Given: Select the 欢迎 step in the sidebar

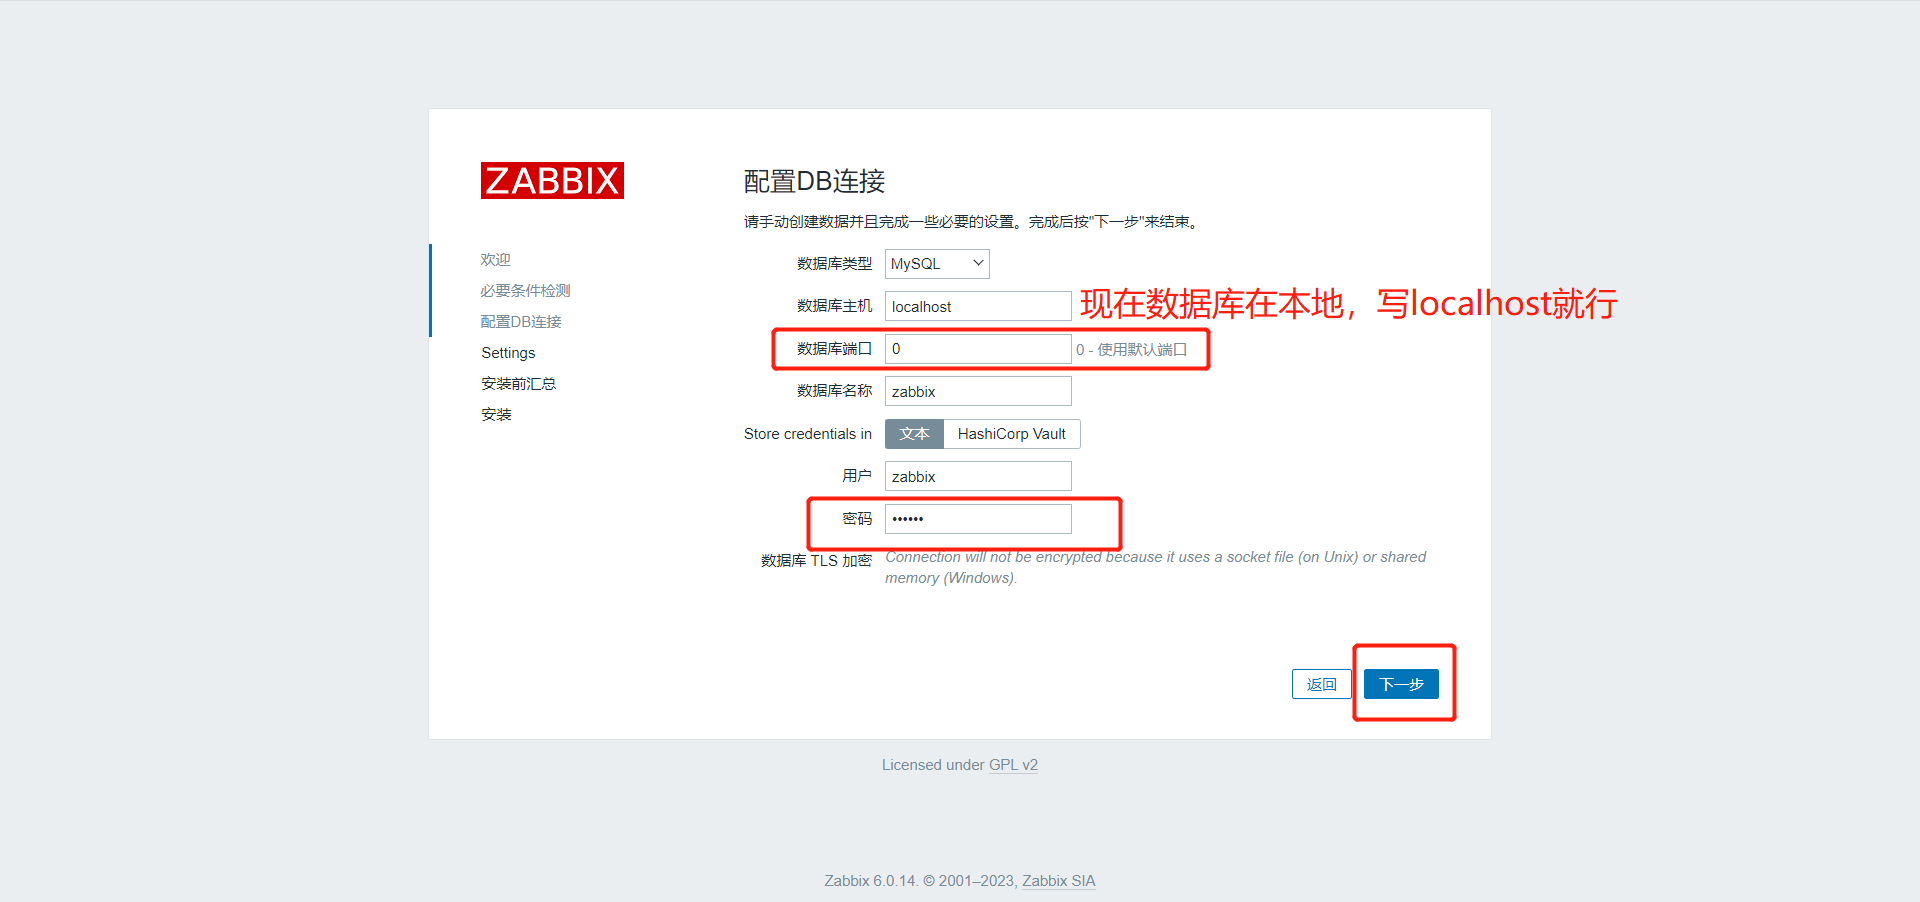Looking at the screenshot, I should click(x=496, y=260).
